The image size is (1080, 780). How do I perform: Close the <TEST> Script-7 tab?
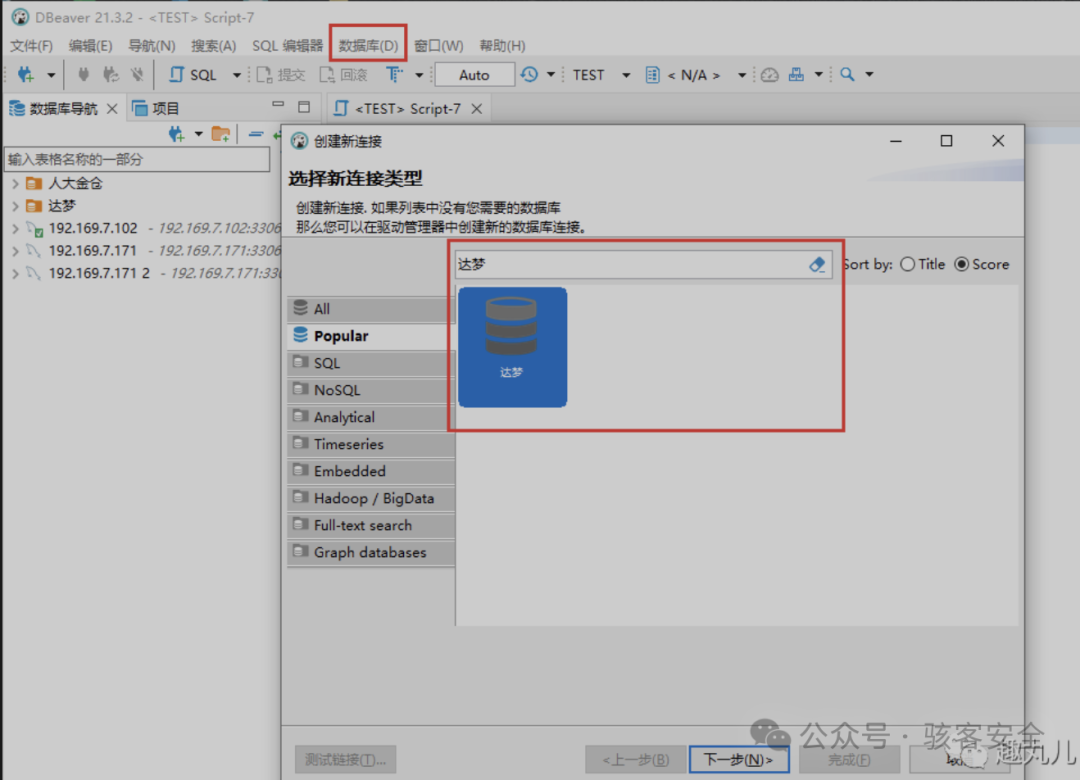tap(477, 108)
